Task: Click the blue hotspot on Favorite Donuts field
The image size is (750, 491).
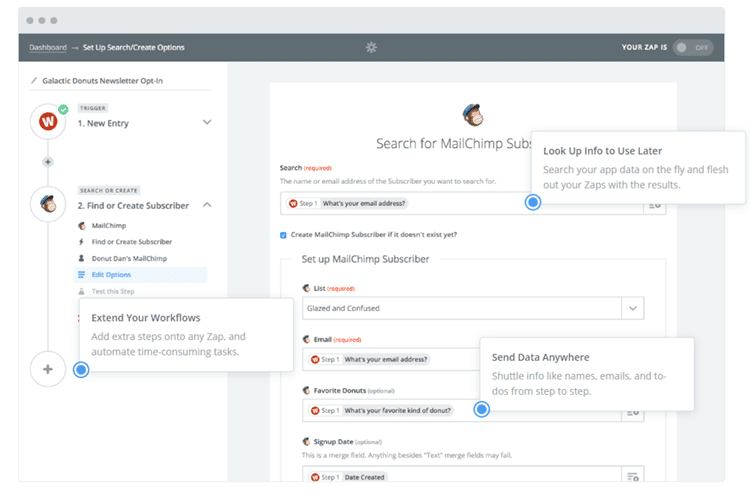Action: [x=482, y=409]
